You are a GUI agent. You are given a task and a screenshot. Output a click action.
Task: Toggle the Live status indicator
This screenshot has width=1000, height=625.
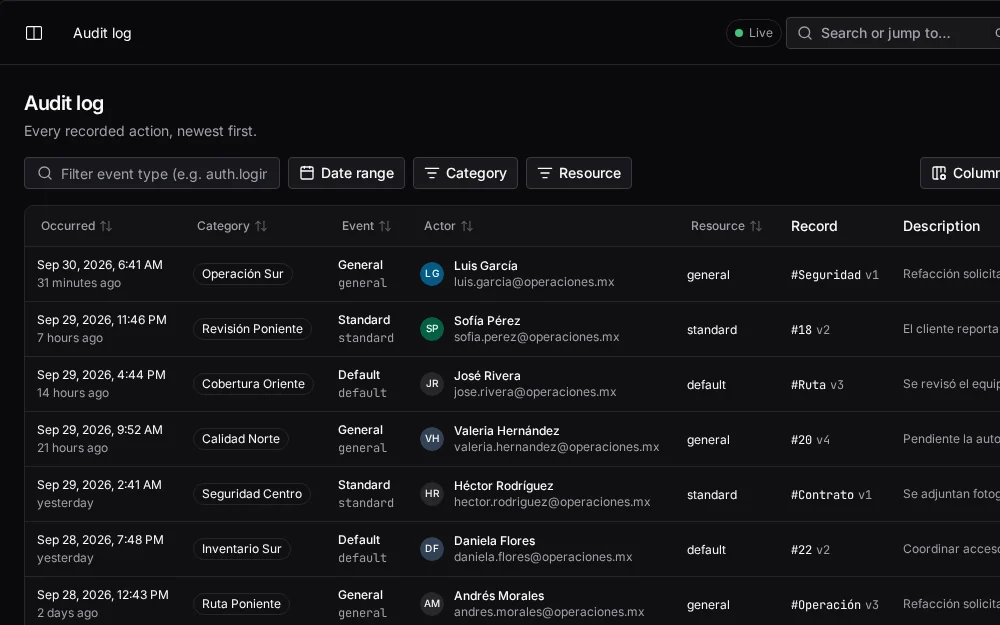[x=754, y=33]
